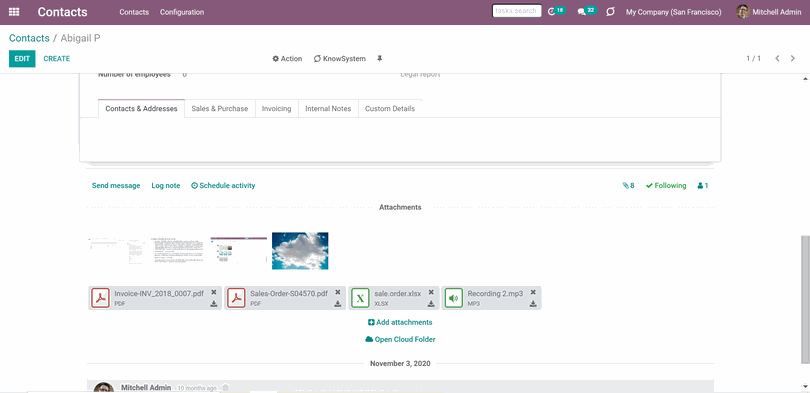Click the 1 / 1 pager counter
The image size is (810, 393).
tap(753, 59)
